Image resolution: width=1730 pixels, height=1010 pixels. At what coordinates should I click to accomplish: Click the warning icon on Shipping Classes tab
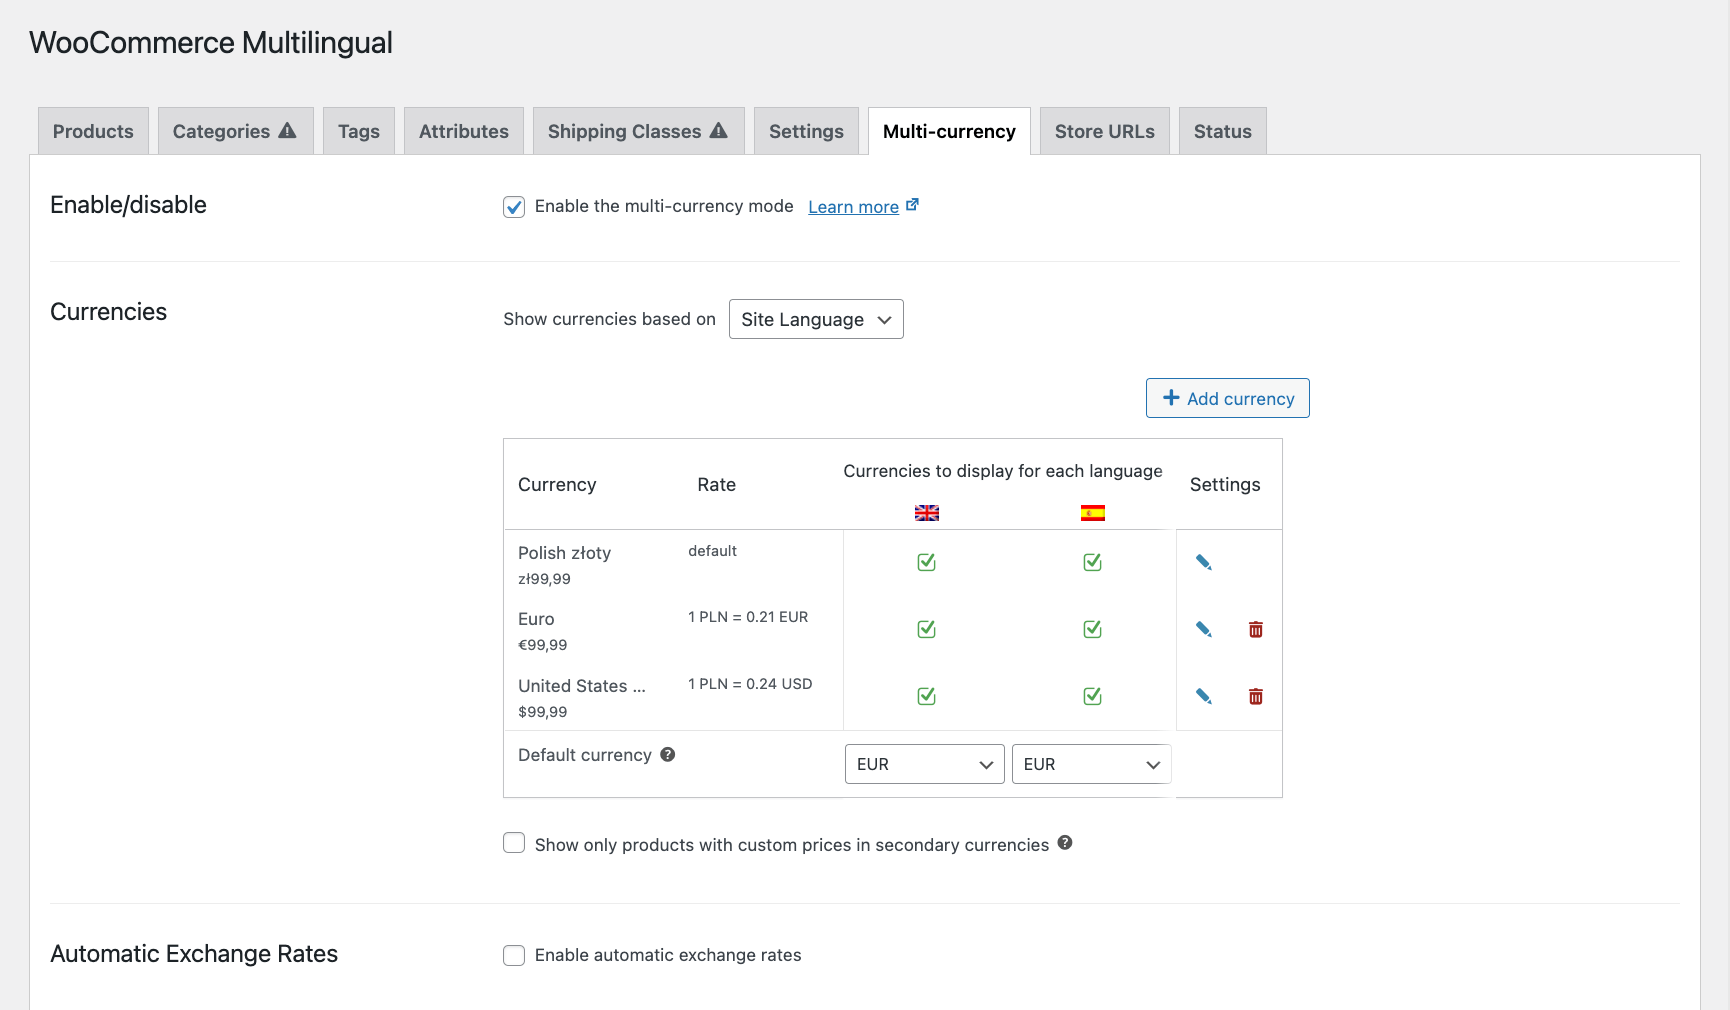click(718, 131)
